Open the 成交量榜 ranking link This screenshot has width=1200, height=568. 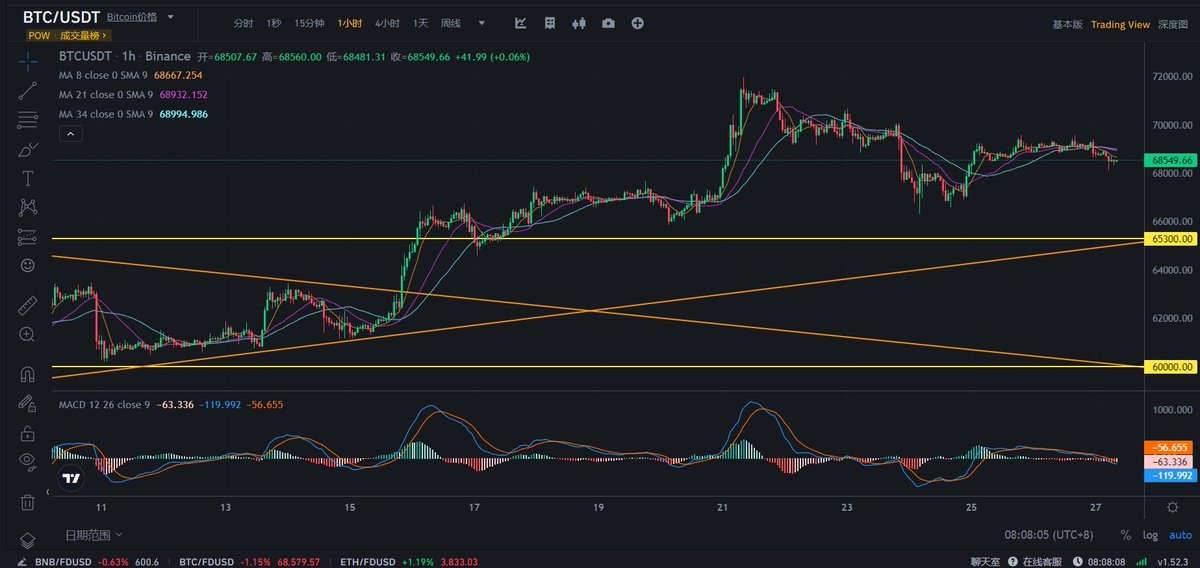(83, 35)
